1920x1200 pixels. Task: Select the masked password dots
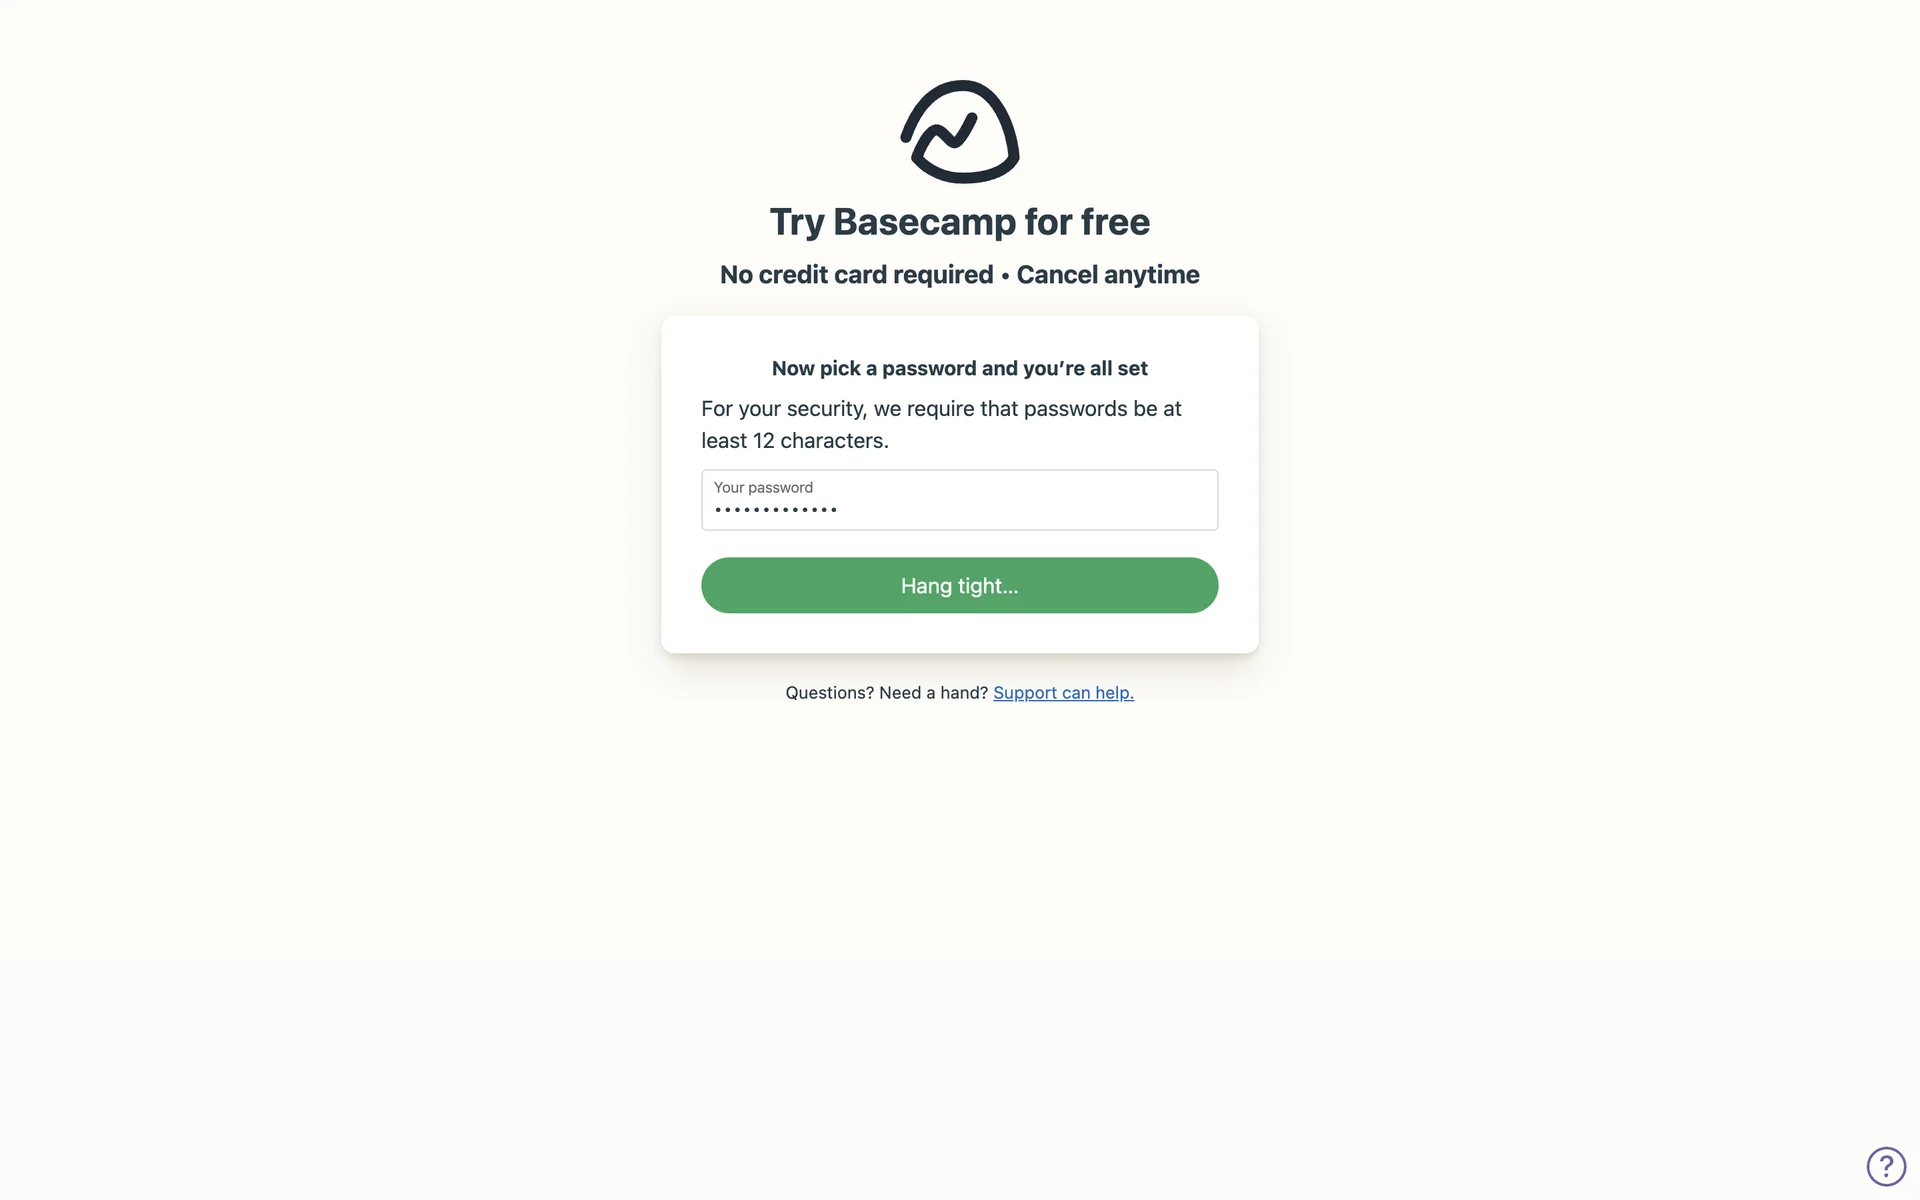pos(776,510)
